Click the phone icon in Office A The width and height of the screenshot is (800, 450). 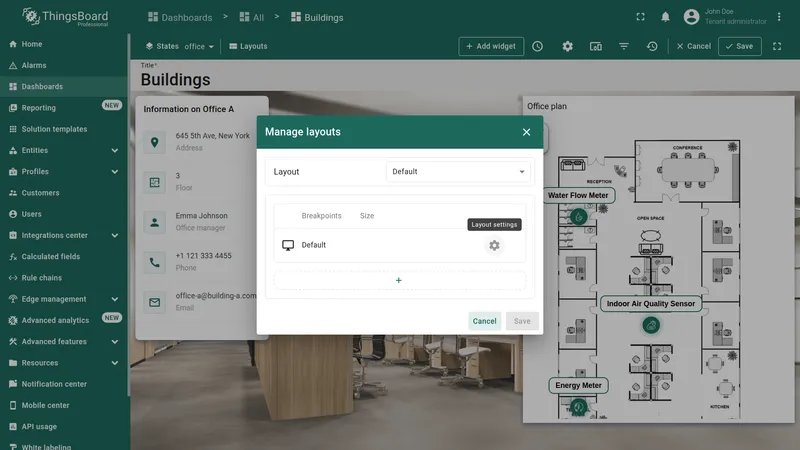pyautogui.click(x=155, y=262)
